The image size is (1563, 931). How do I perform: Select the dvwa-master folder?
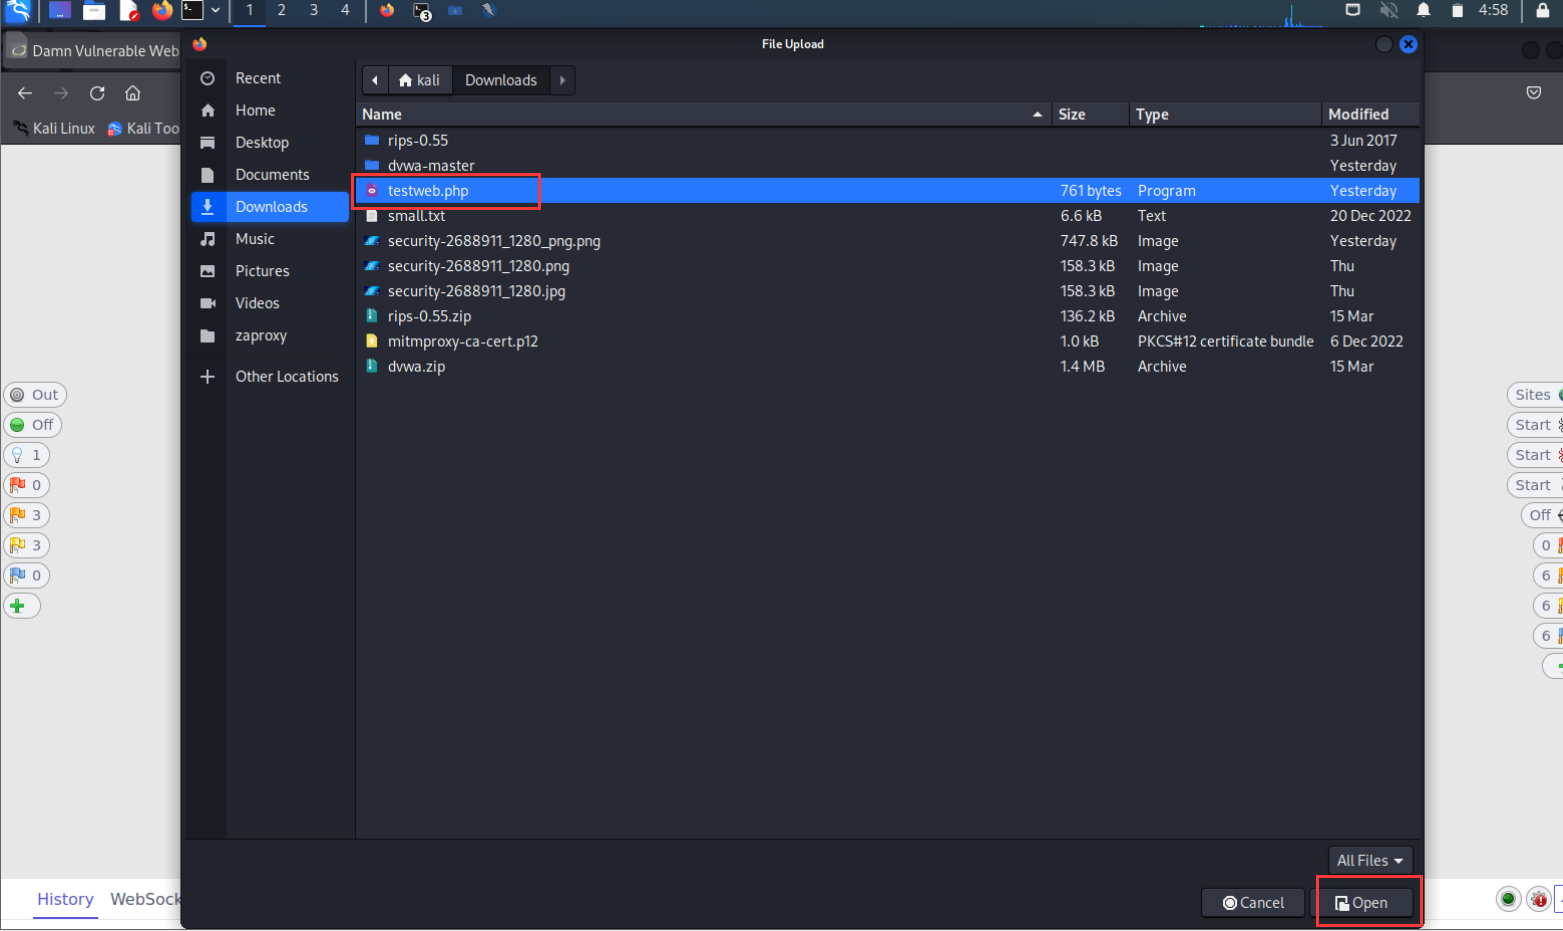pos(887,165)
